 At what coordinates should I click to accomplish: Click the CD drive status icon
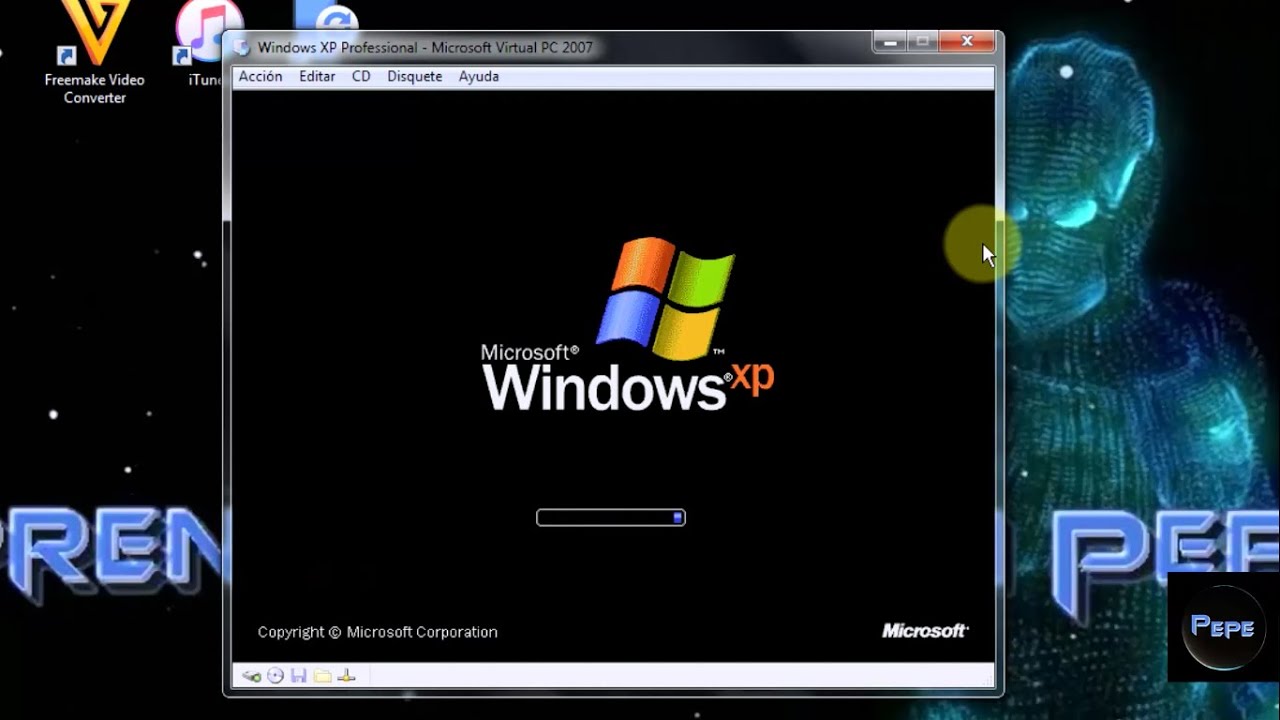click(275, 676)
